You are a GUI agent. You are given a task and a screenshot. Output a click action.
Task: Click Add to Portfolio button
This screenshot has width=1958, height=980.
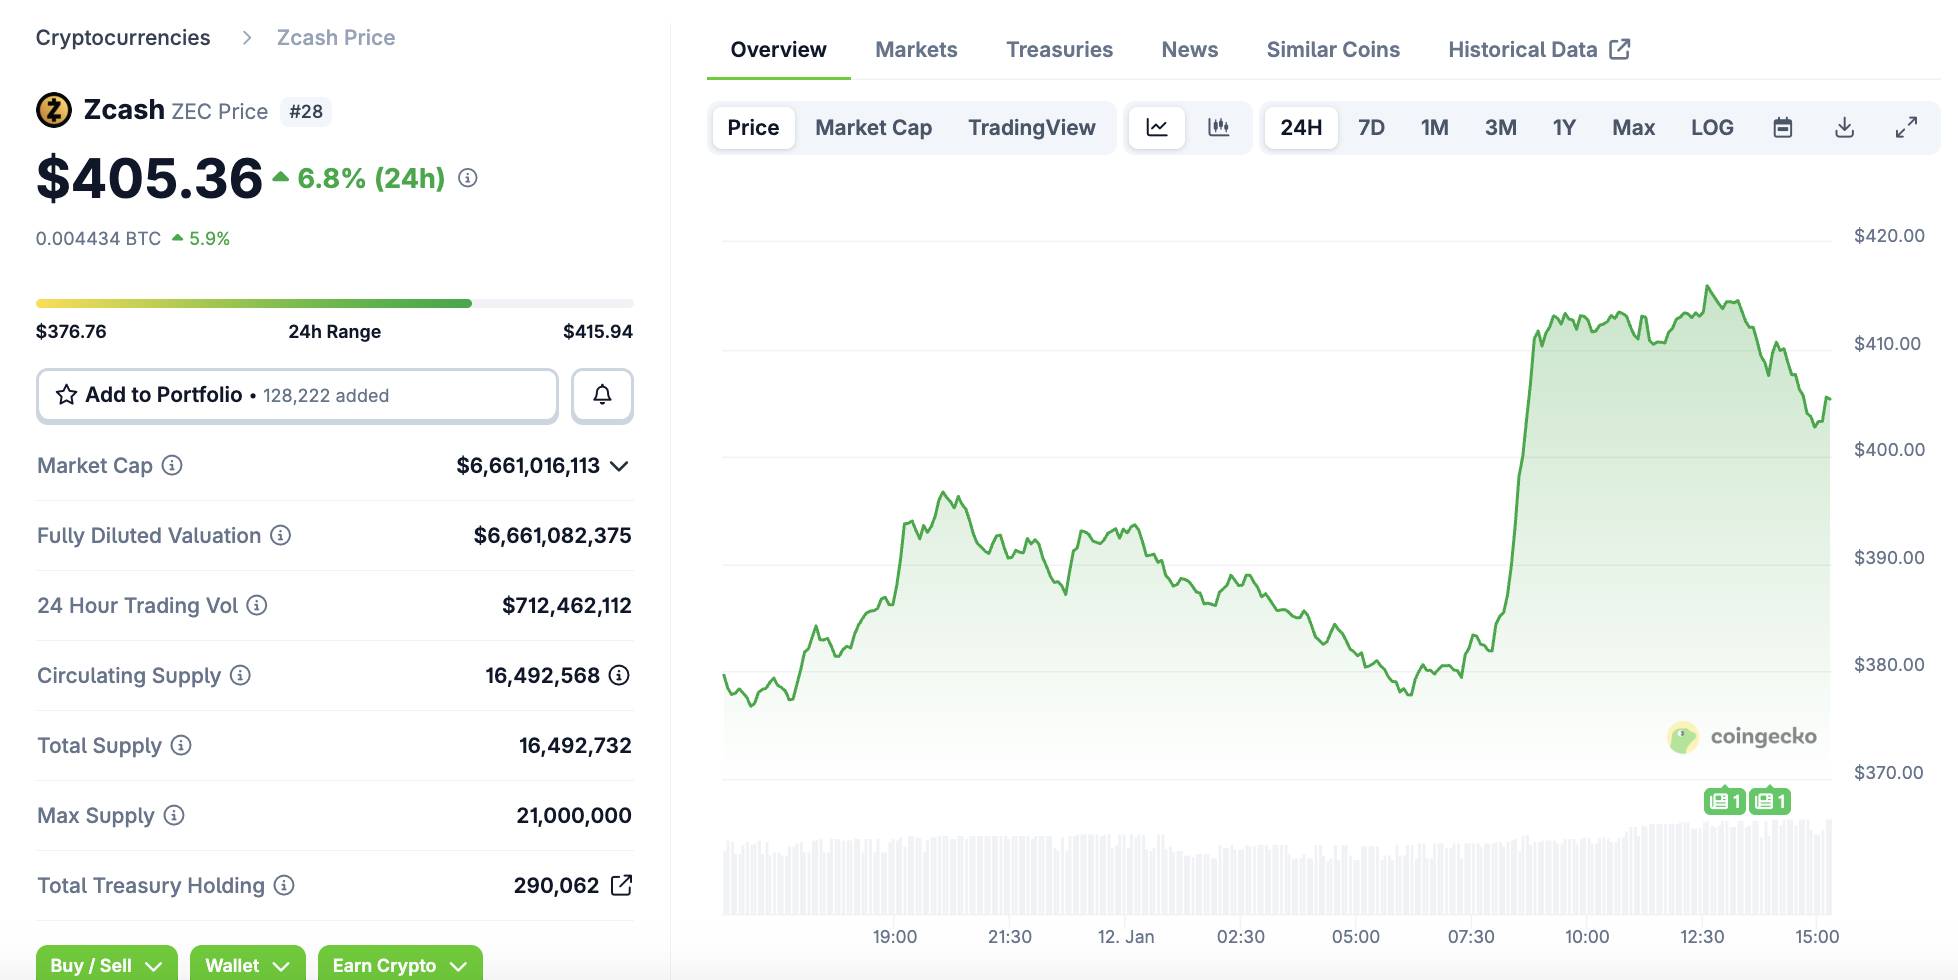(297, 395)
